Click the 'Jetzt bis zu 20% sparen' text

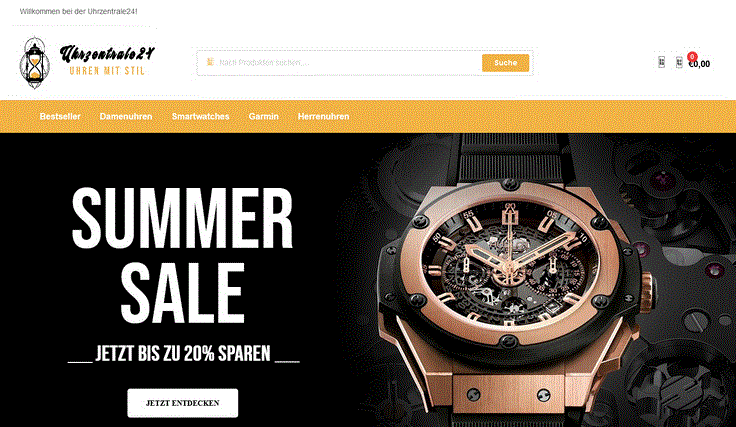point(183,354)
